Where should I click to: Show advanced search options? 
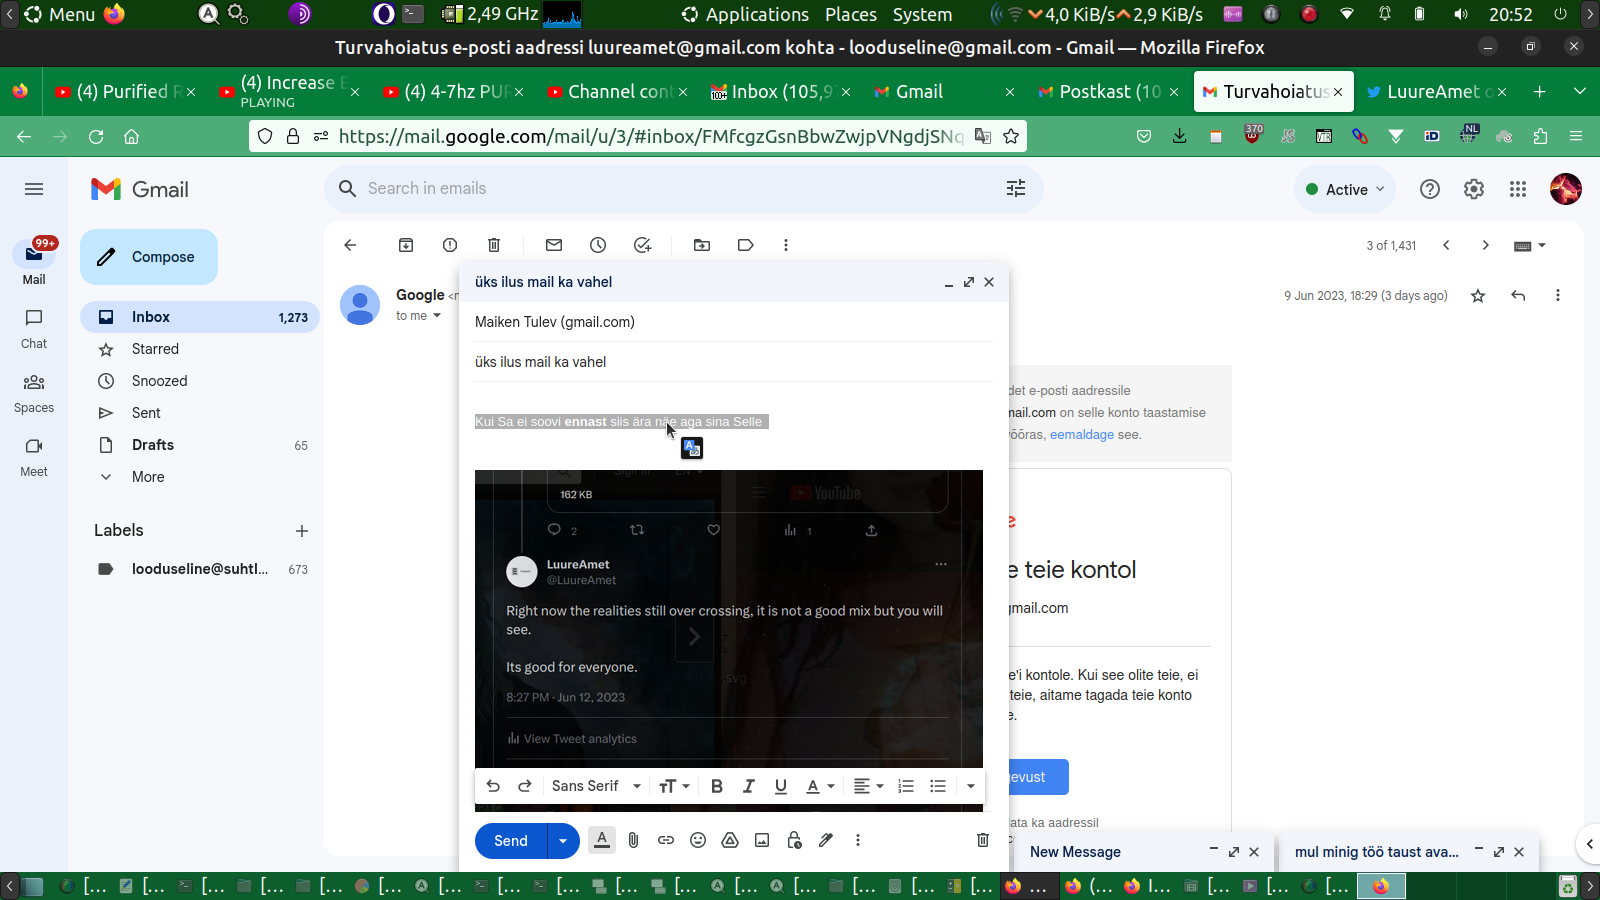coord(1016,188)
